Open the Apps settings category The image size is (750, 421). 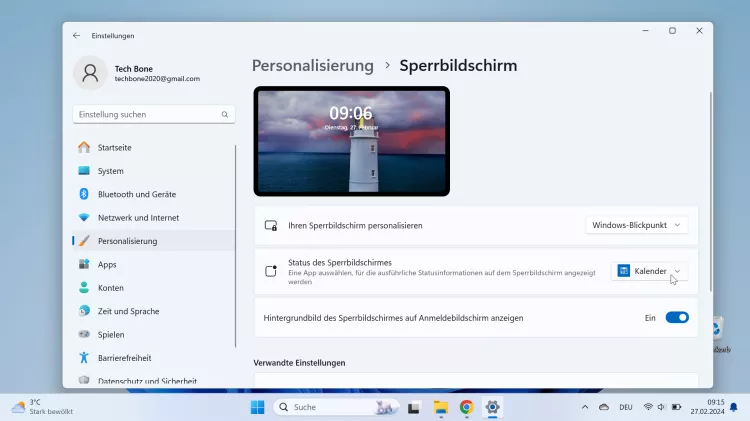click(x=154, y=264)
